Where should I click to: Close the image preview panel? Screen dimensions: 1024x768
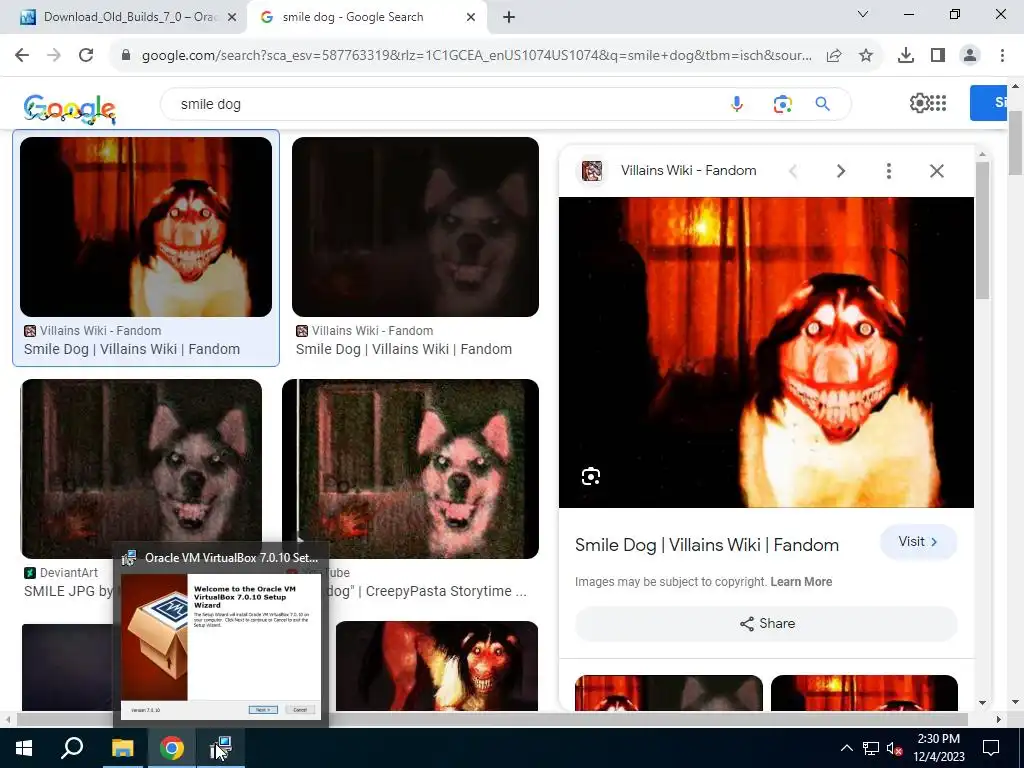(x=936, y=171)
